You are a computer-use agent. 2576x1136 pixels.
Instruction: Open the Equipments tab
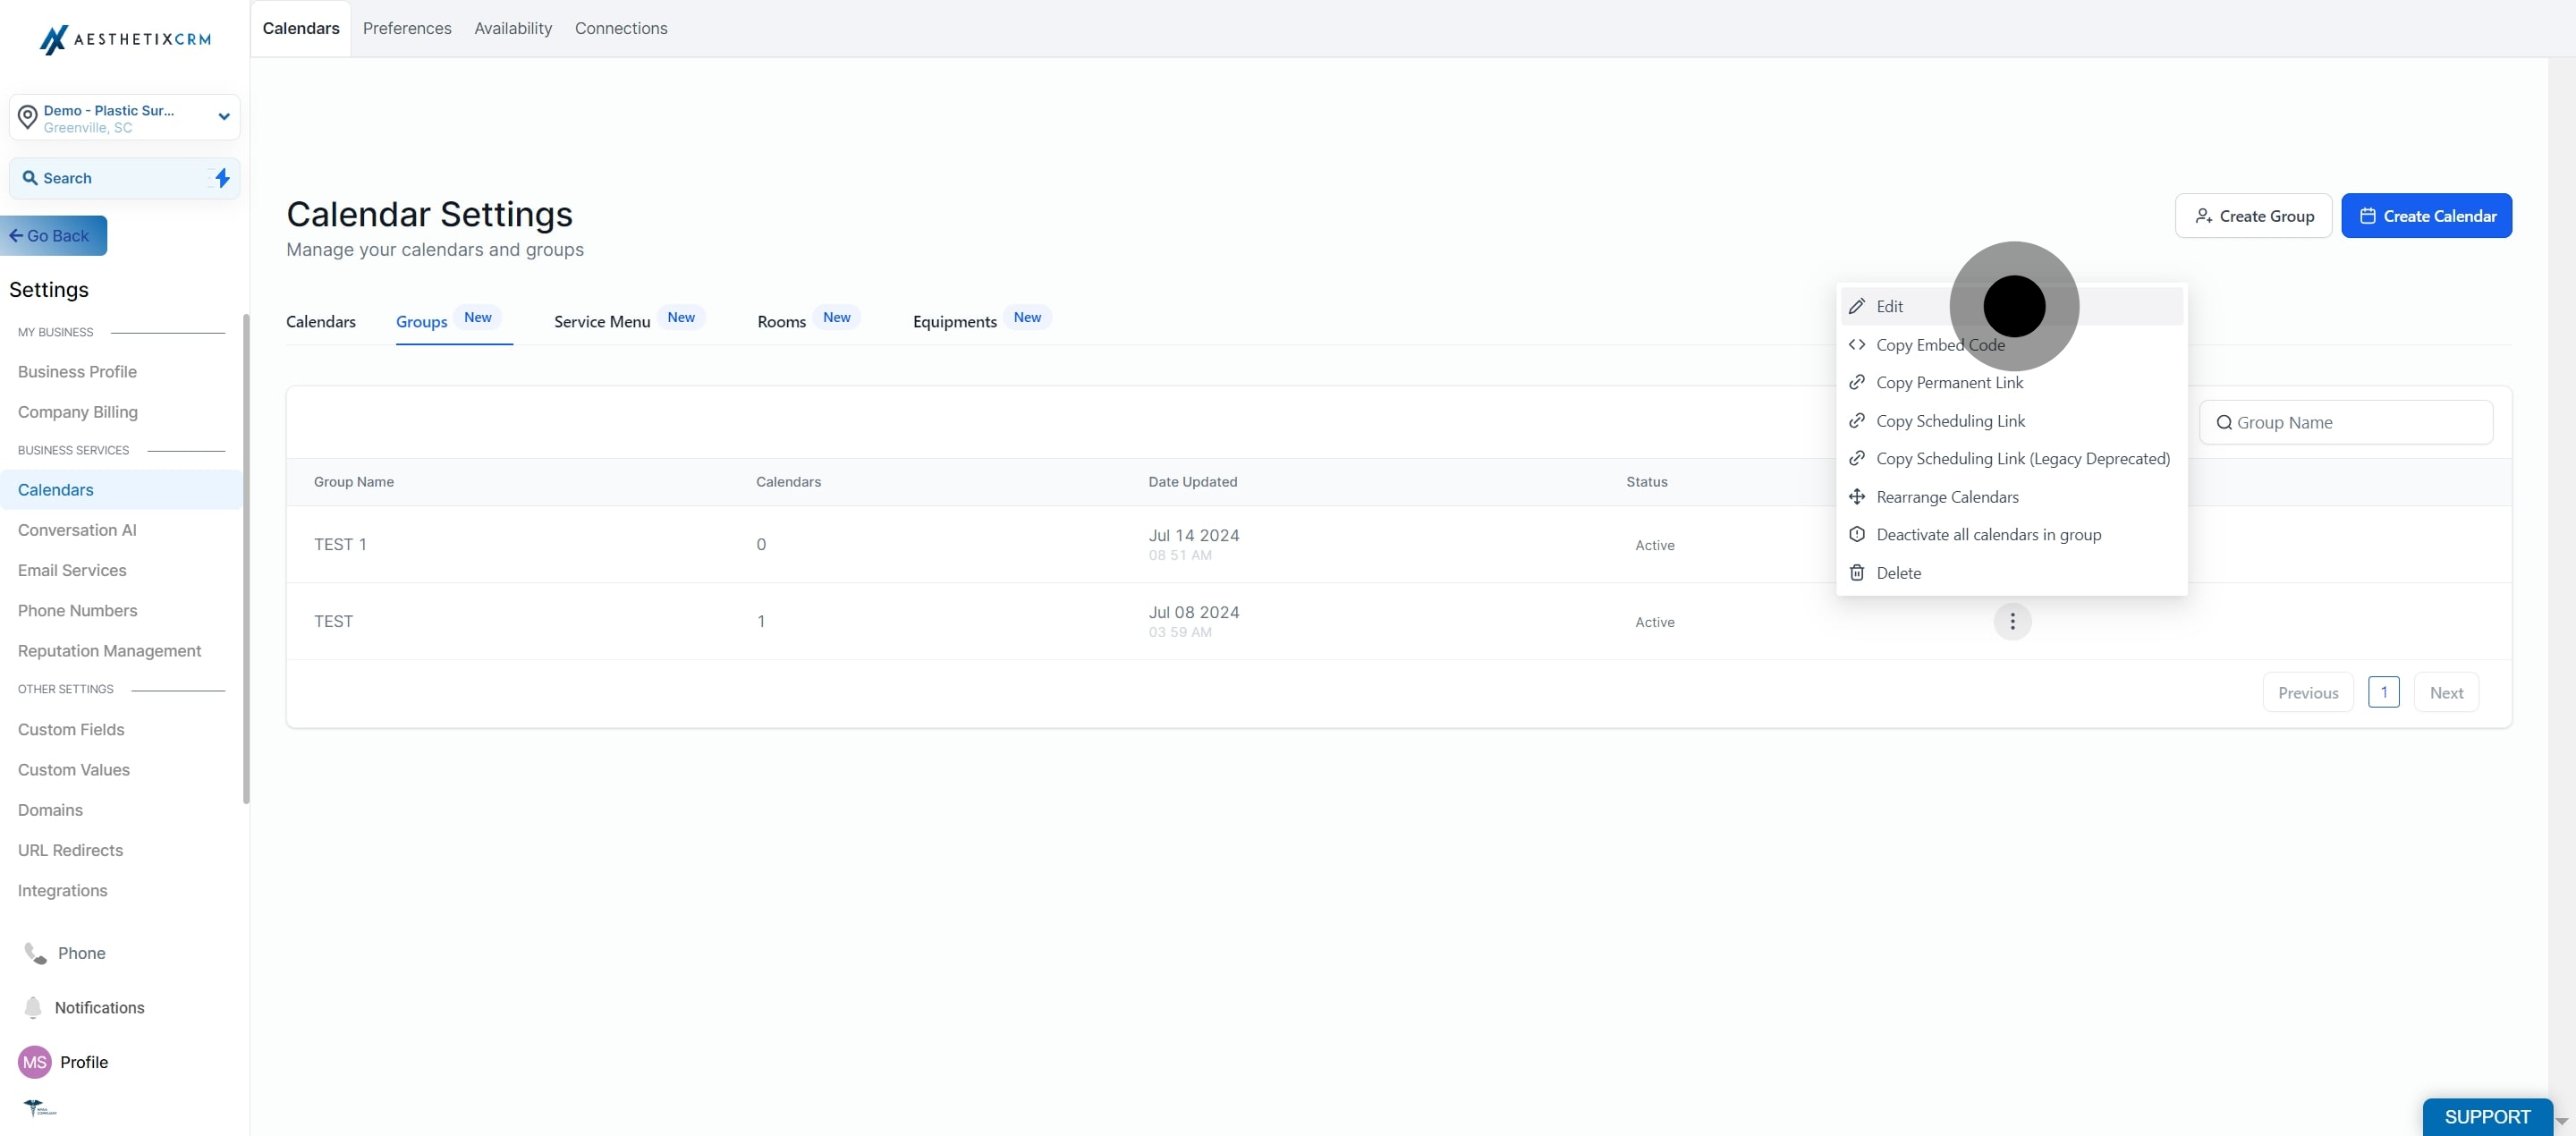954,321
